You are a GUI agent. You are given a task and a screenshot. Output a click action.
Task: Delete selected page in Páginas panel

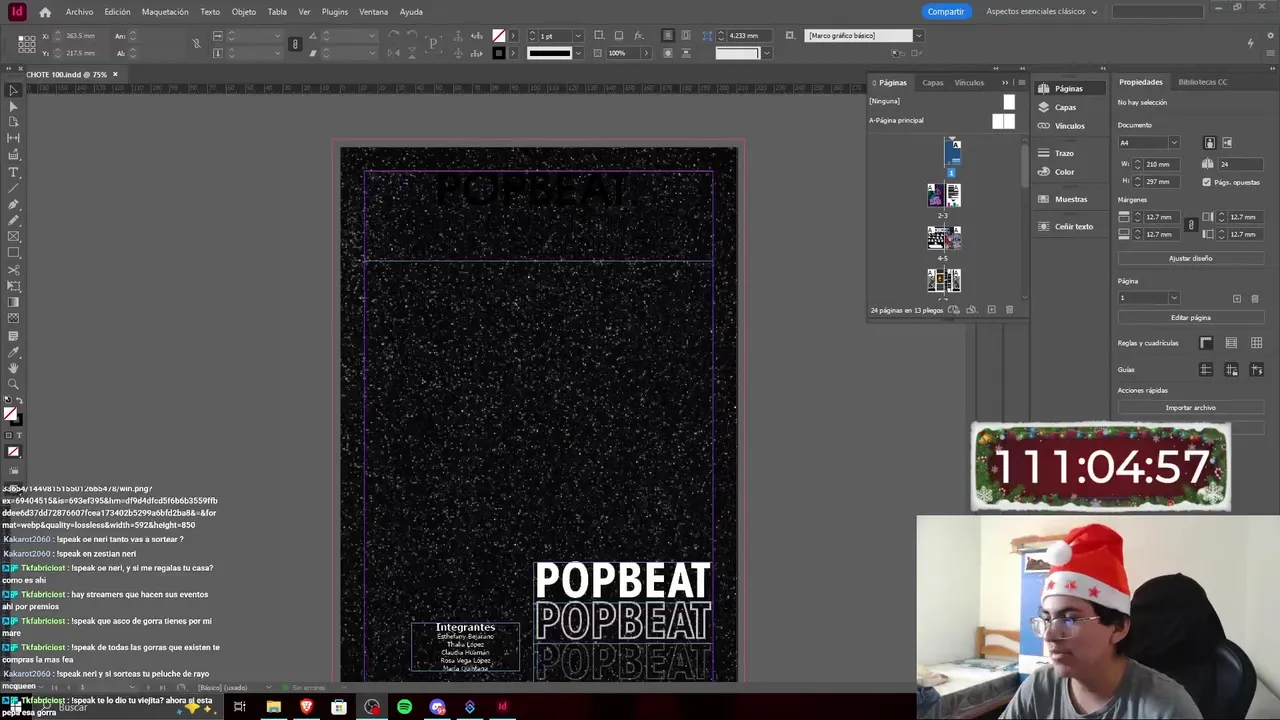coord(1009,310)
